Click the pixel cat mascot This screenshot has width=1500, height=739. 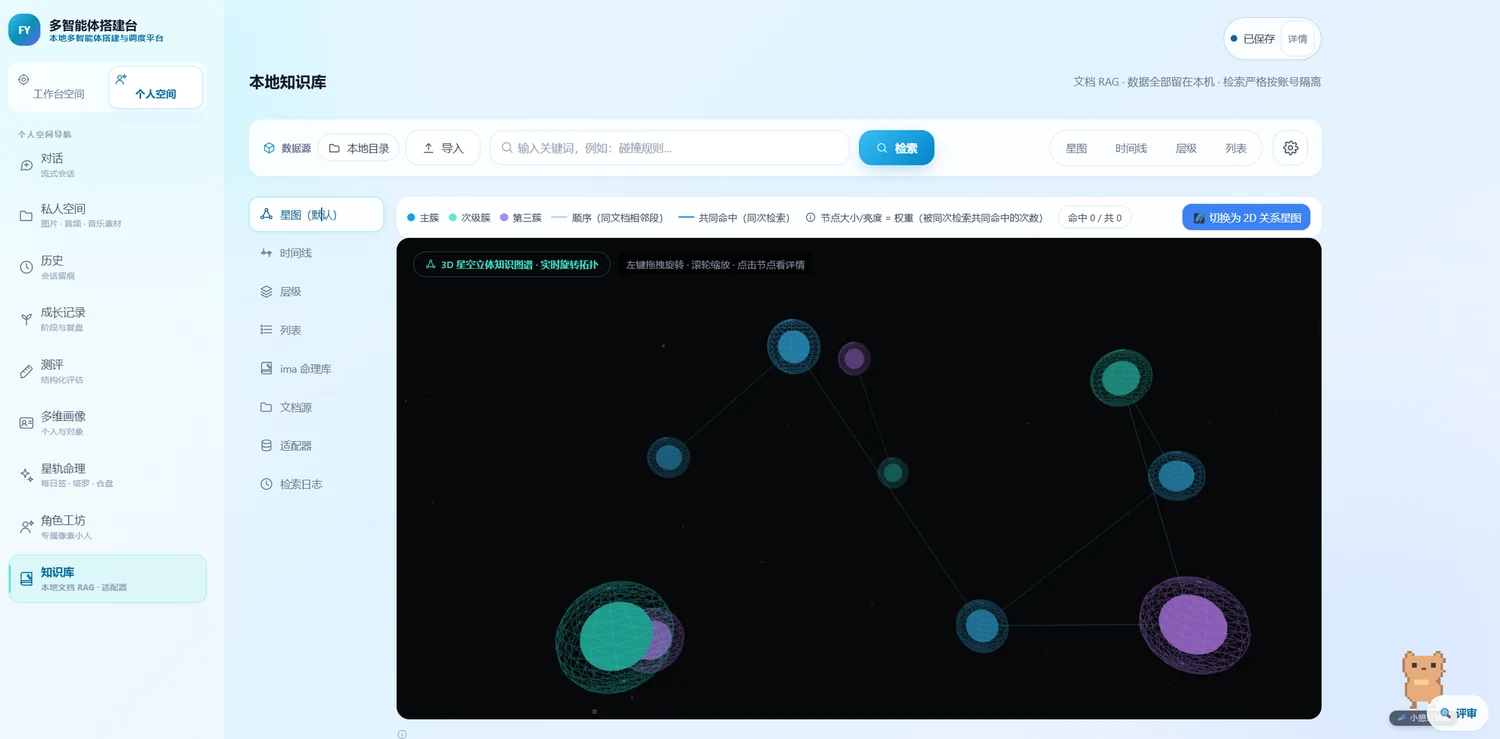1423,678
